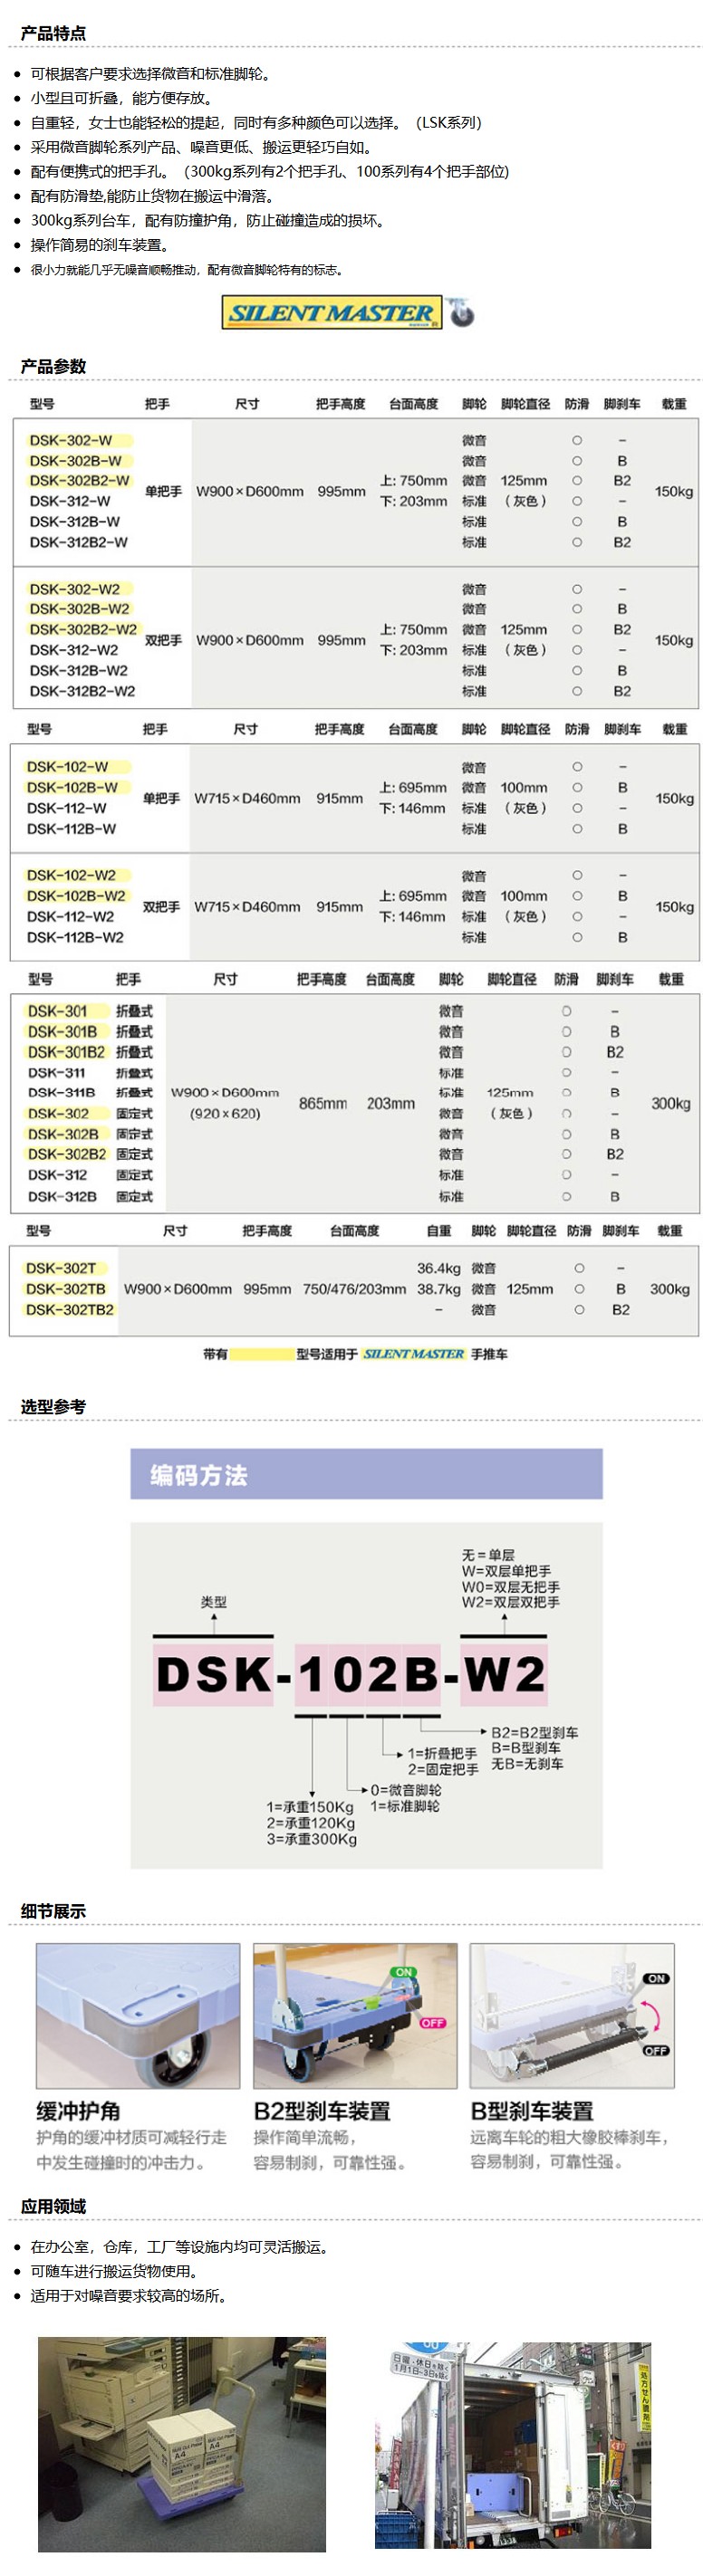
Task: Select the DSK-102B-W2 model in parameter table
Action: click(76, 896)
